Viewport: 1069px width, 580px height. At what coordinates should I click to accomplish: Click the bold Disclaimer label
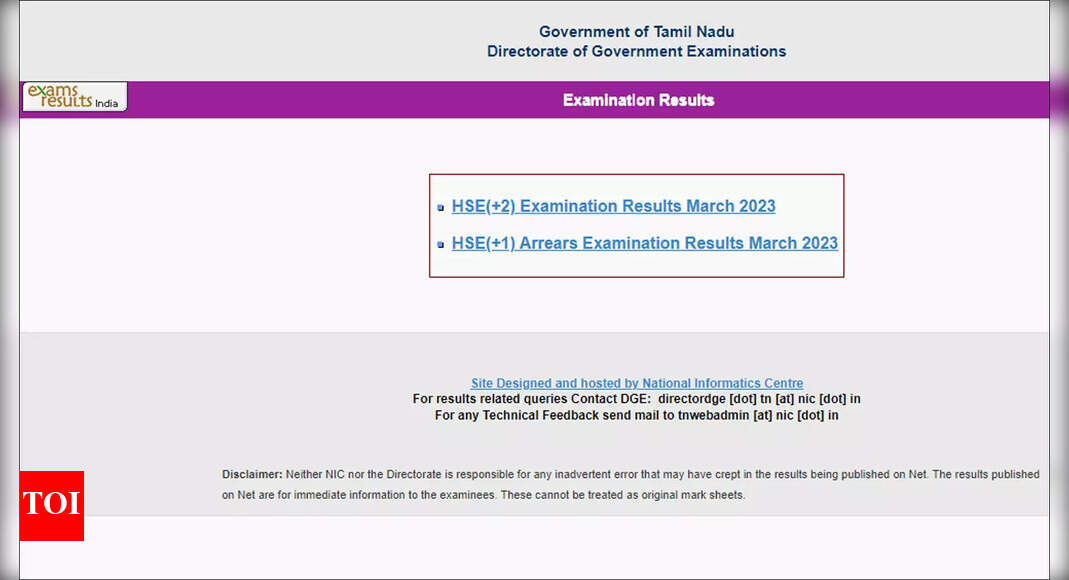point(252,474)
